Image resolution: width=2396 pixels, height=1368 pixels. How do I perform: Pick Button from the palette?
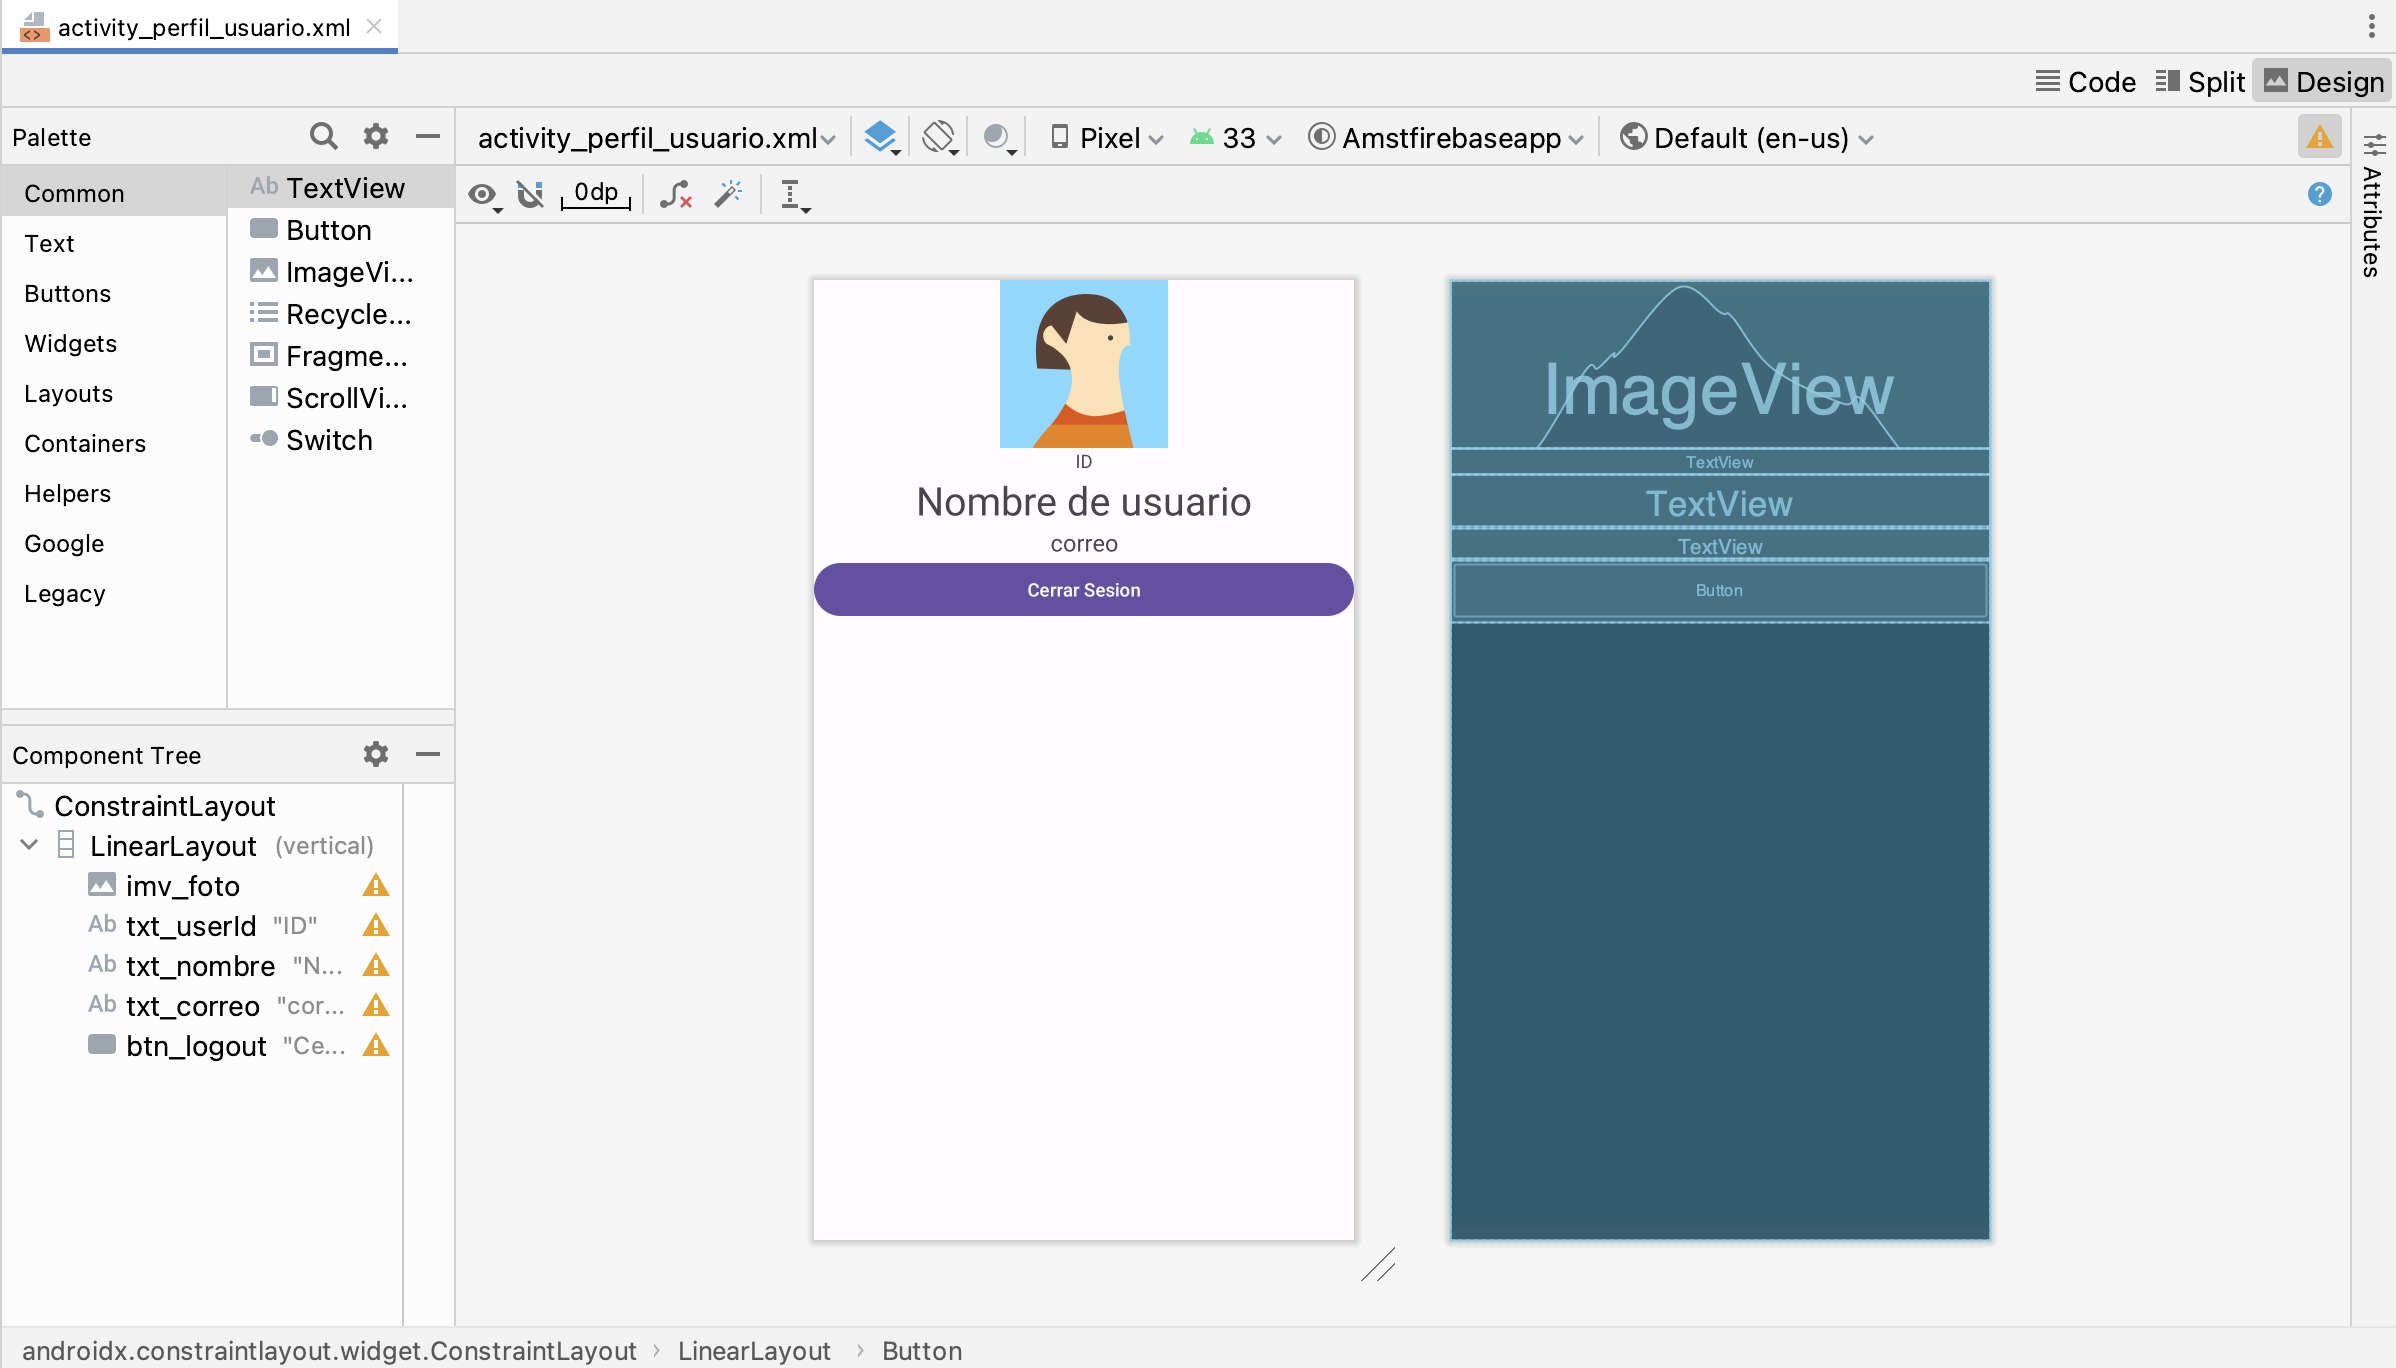[341, 230]
